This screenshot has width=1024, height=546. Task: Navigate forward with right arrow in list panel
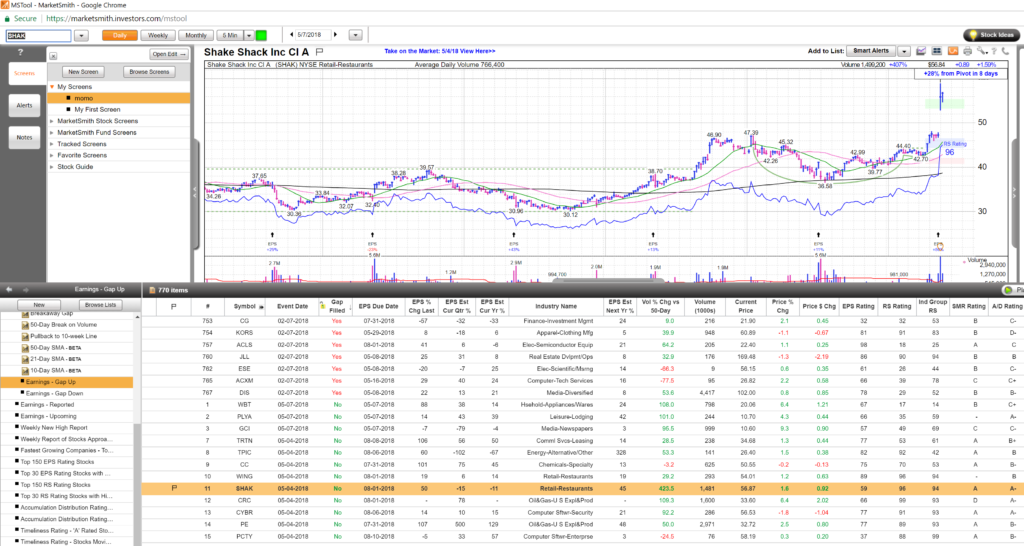(26, 289)
